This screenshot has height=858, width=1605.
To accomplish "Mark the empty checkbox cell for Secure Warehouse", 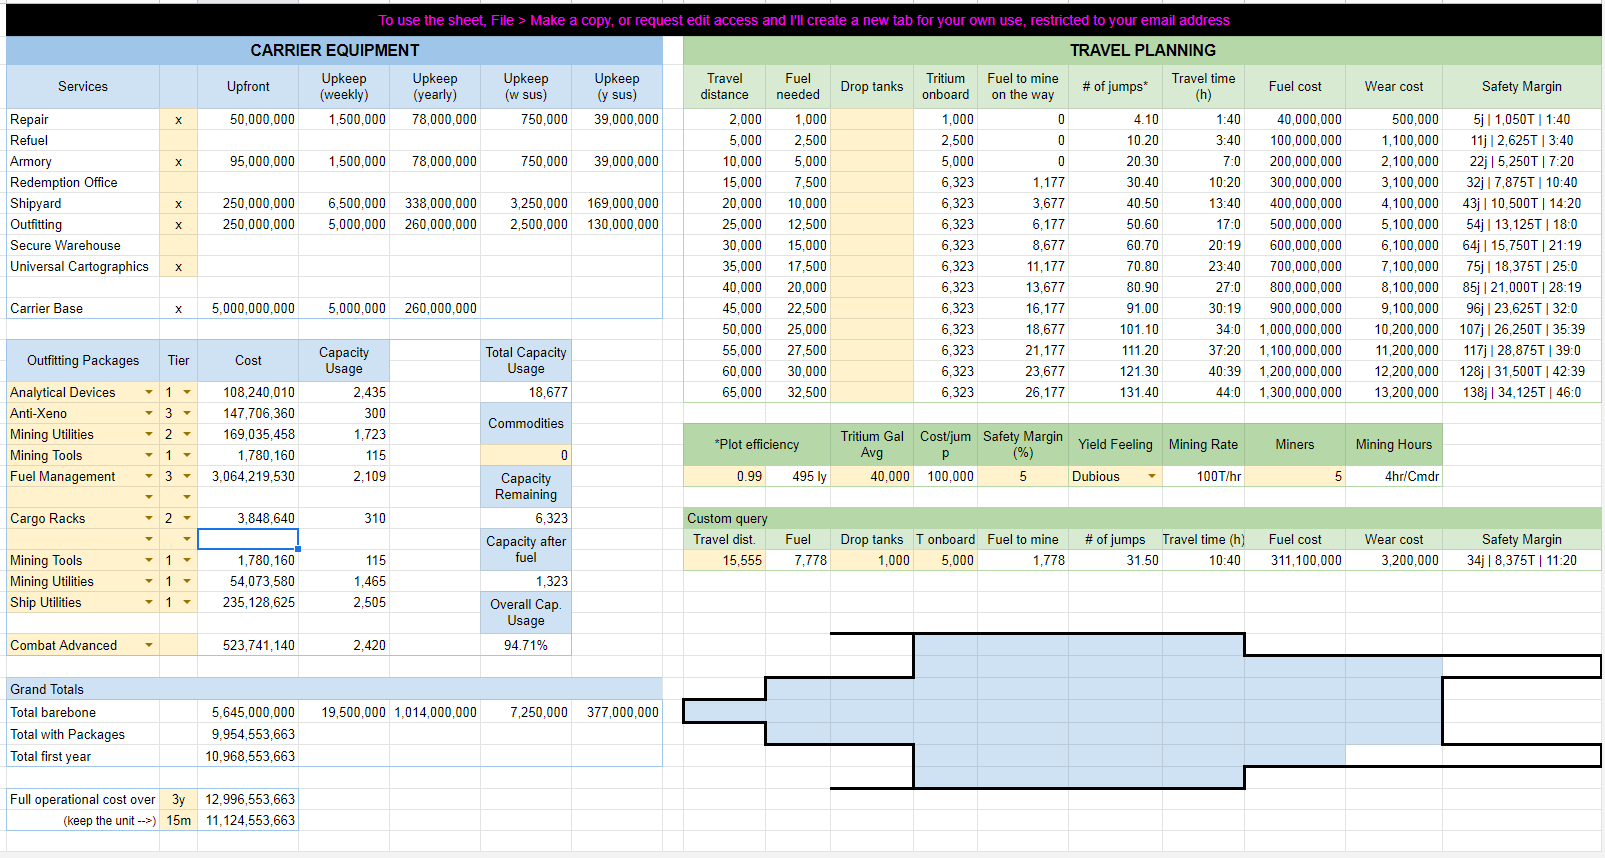I will pyautogui.click(x=178, y=246).
